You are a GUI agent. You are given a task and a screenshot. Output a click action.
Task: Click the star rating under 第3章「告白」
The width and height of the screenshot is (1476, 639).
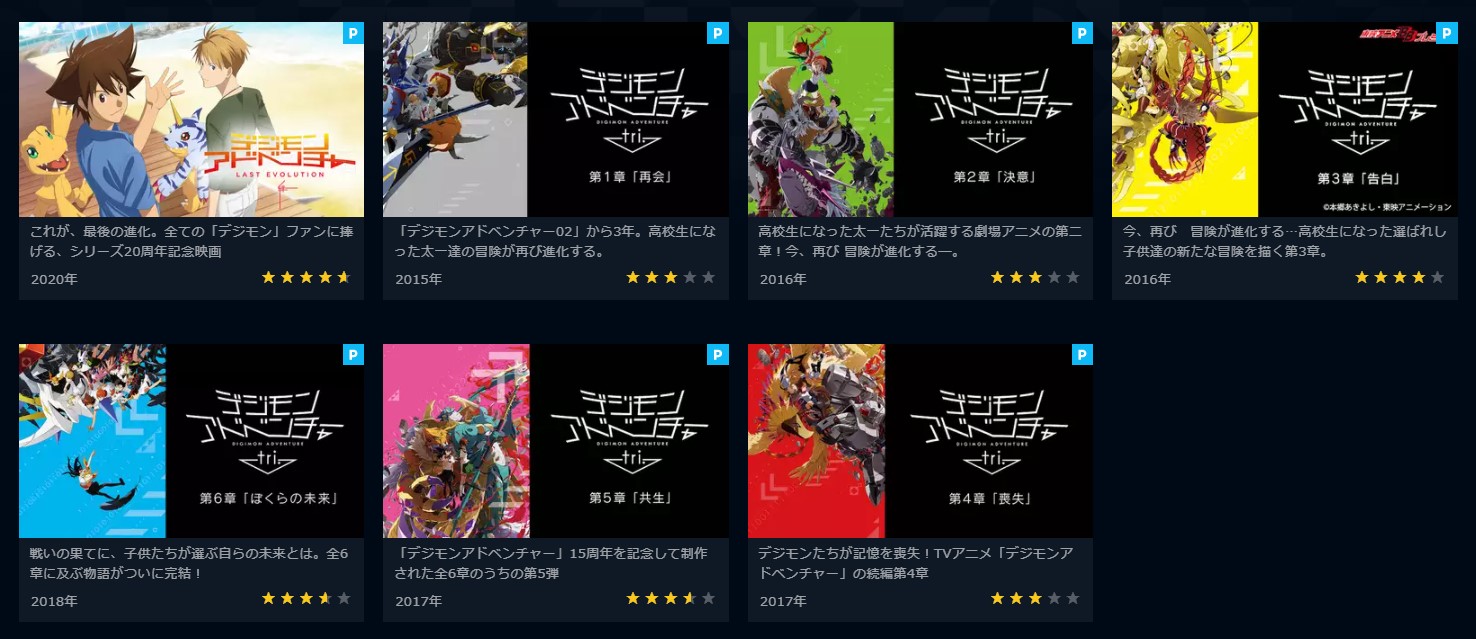1399,277
